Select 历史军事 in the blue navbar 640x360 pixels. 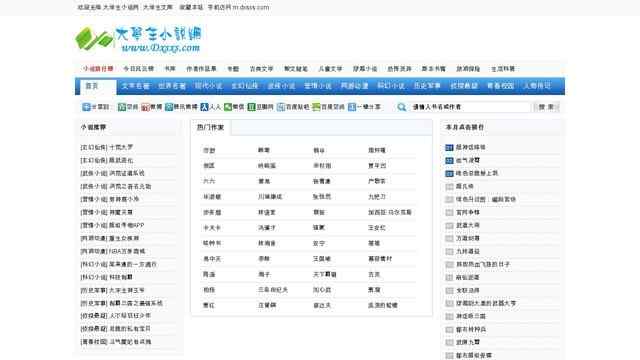427,86
